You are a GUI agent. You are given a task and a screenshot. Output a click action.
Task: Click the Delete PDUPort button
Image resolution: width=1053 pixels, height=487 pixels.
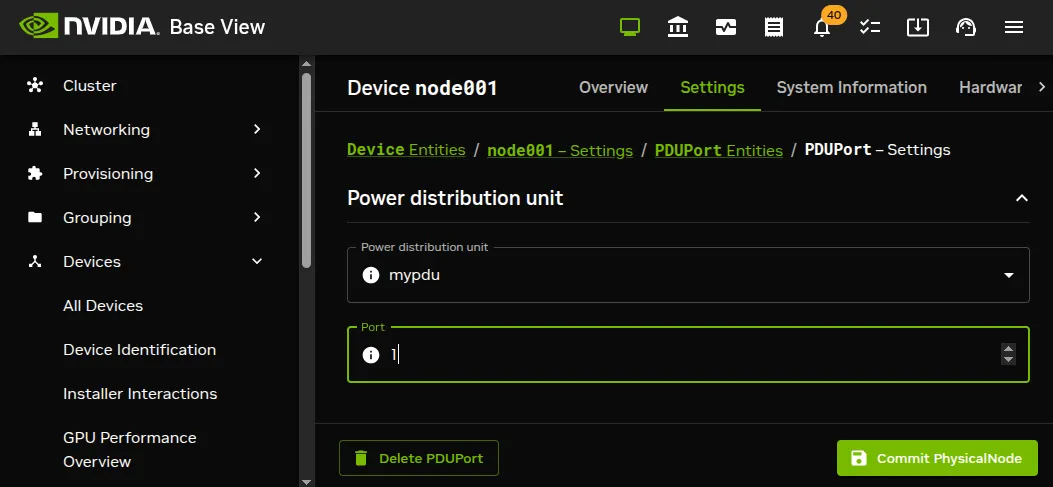point(419,458)
